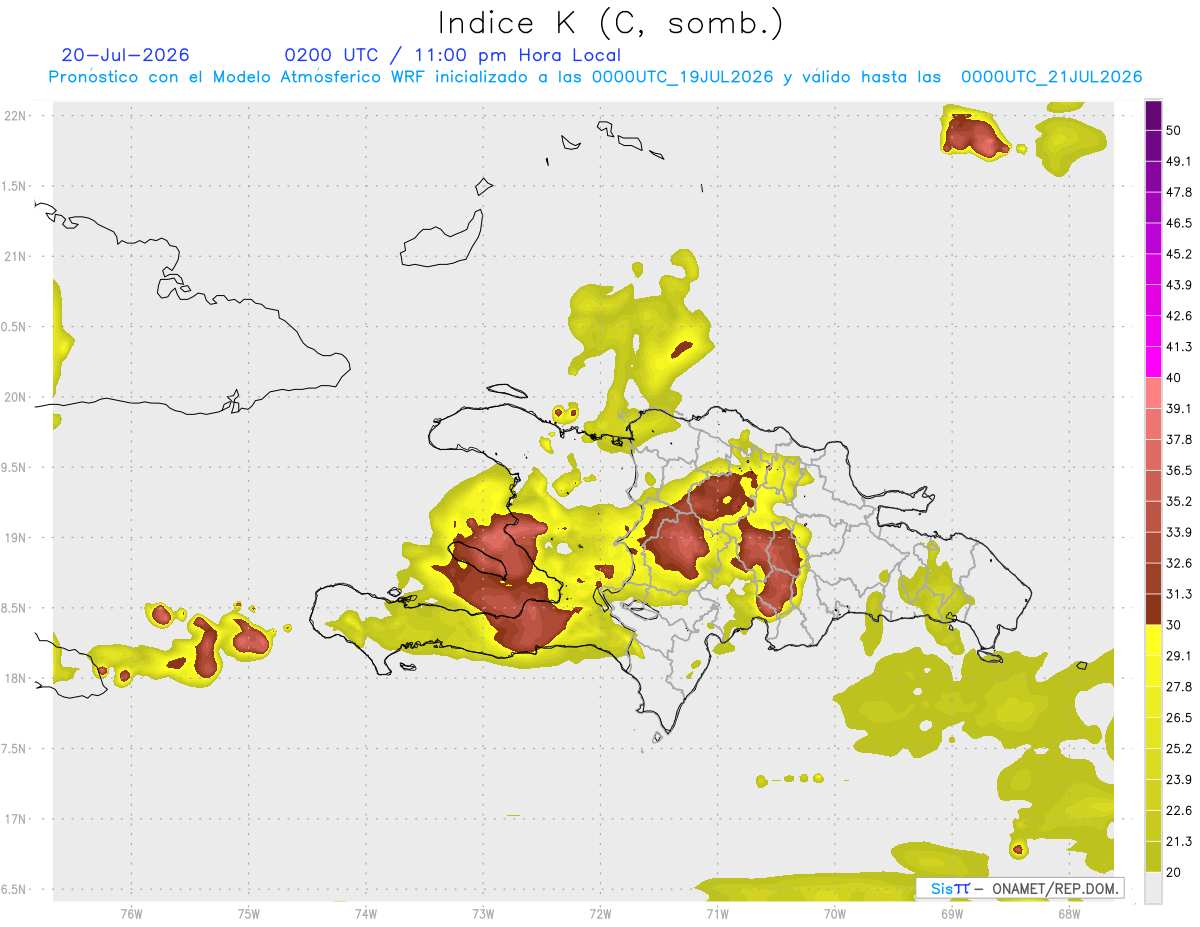Click the colorbar label "36.5"
Image resolution: width=1200 pixels, height=927 pixels.
[x=1179, y=470]
